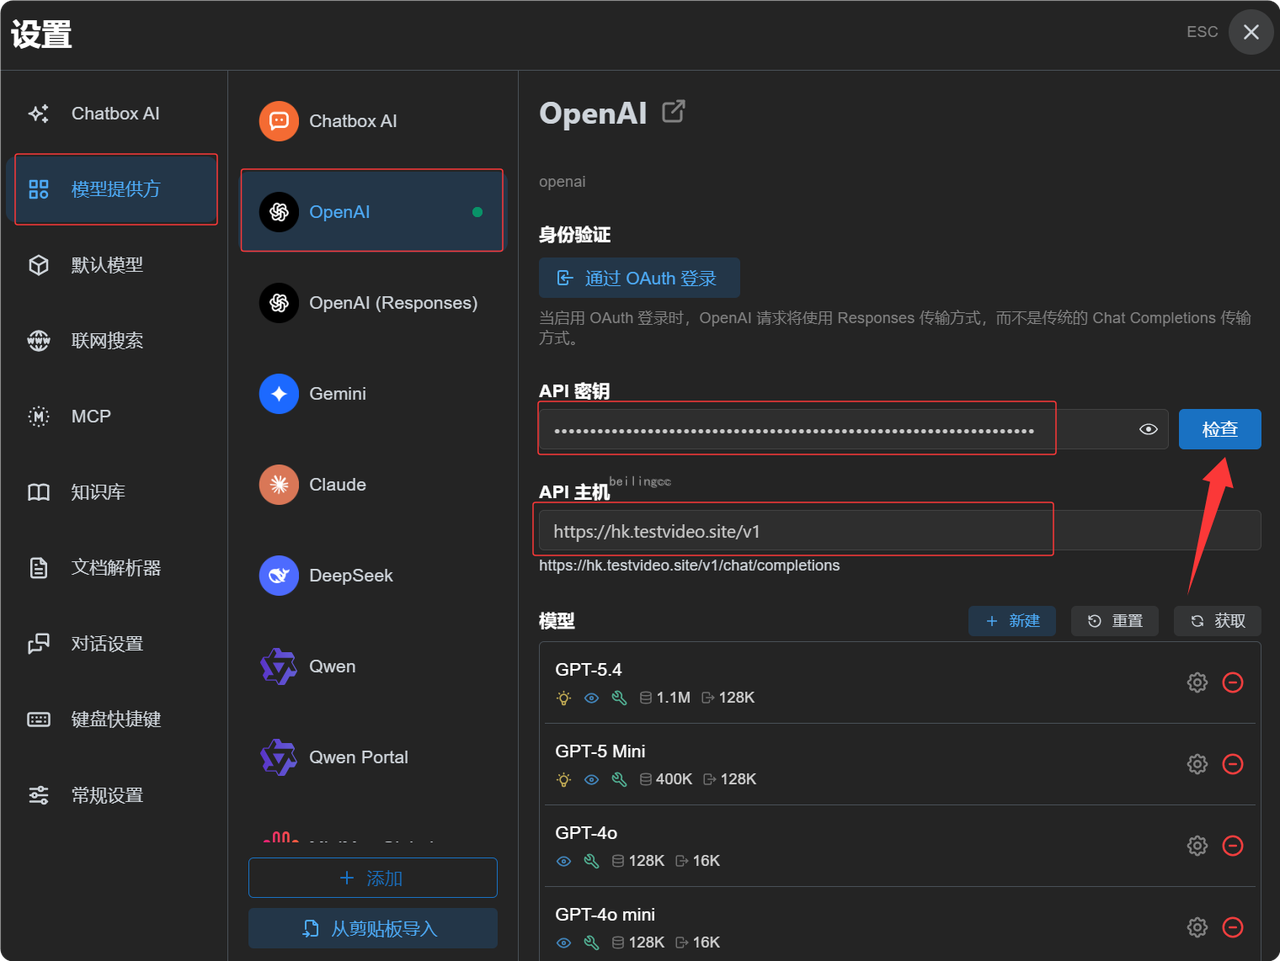Show API key with eye icon

pyautogui.click(x=1148, y=430)
